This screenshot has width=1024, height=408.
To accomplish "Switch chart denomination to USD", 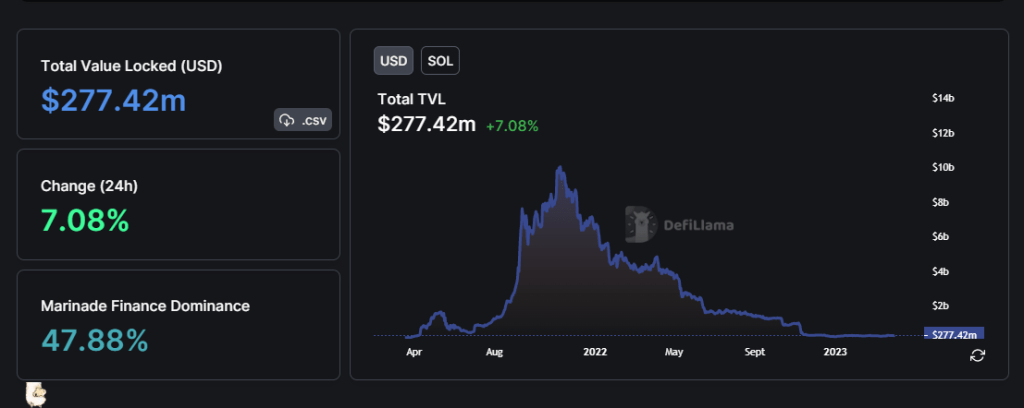I will tap(394, 61).
